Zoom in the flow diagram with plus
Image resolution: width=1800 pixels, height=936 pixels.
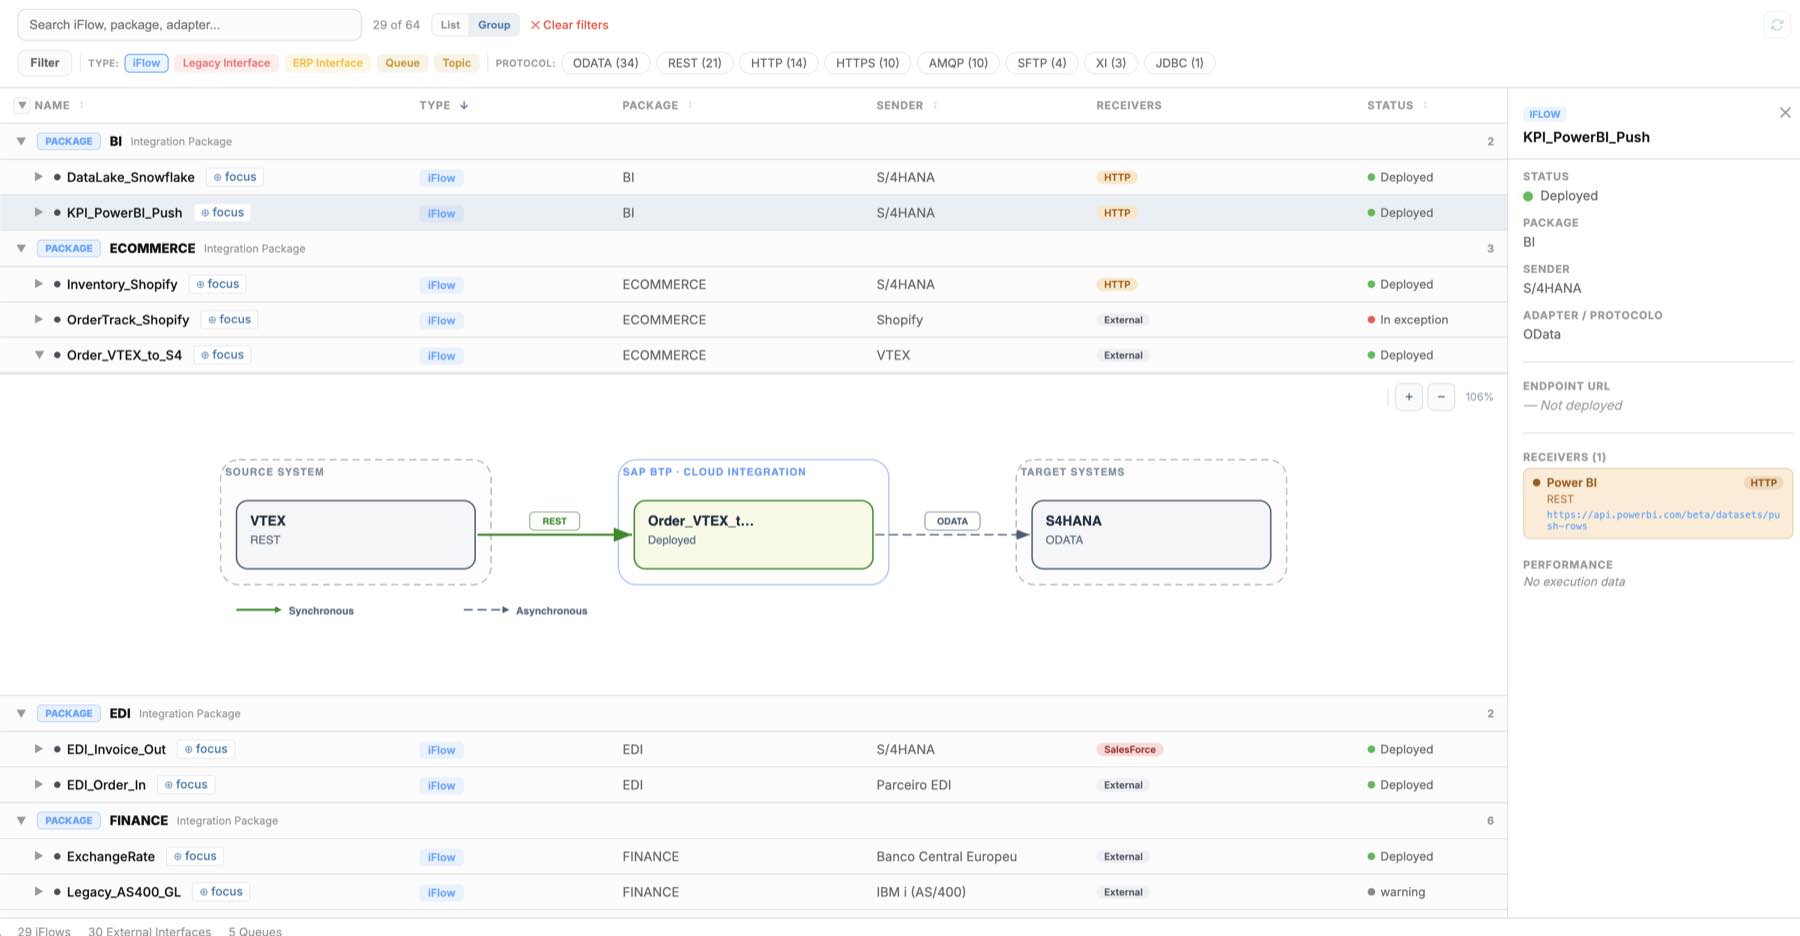coord(1409,397)
